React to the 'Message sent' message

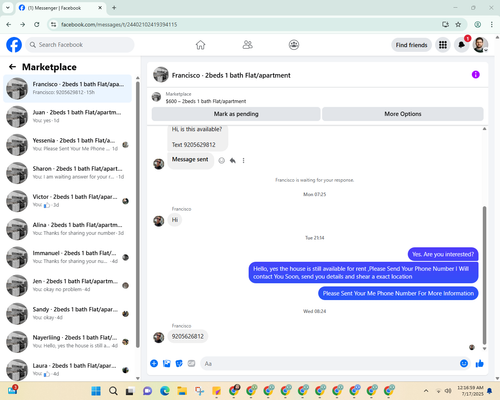coord(221,161)
